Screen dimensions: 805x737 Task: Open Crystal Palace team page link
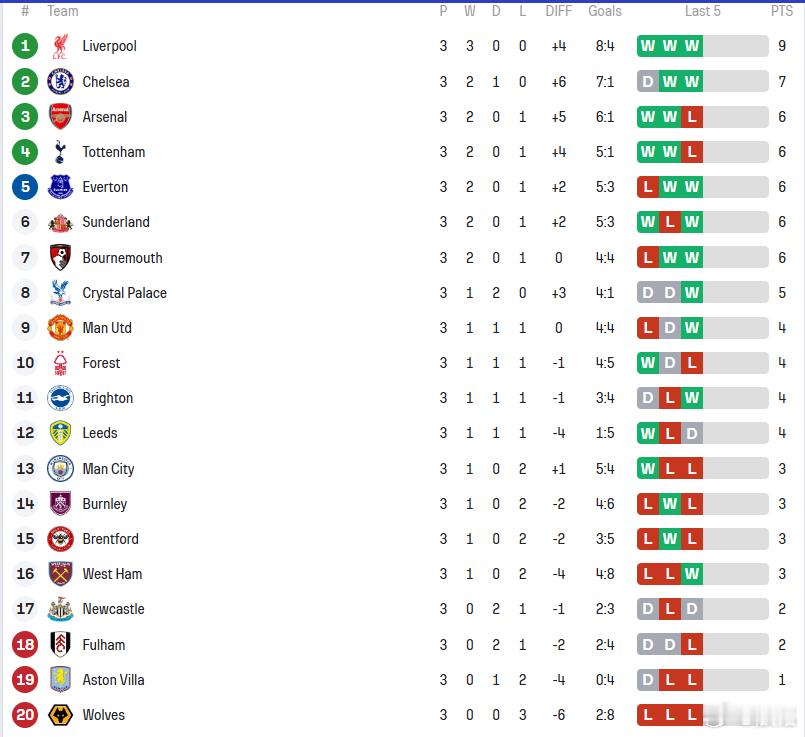point(125,293)
